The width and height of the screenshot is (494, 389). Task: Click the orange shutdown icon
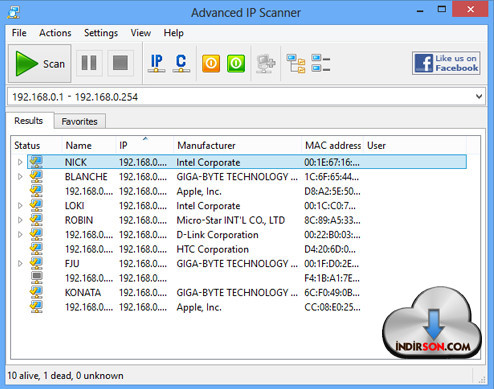211,63
